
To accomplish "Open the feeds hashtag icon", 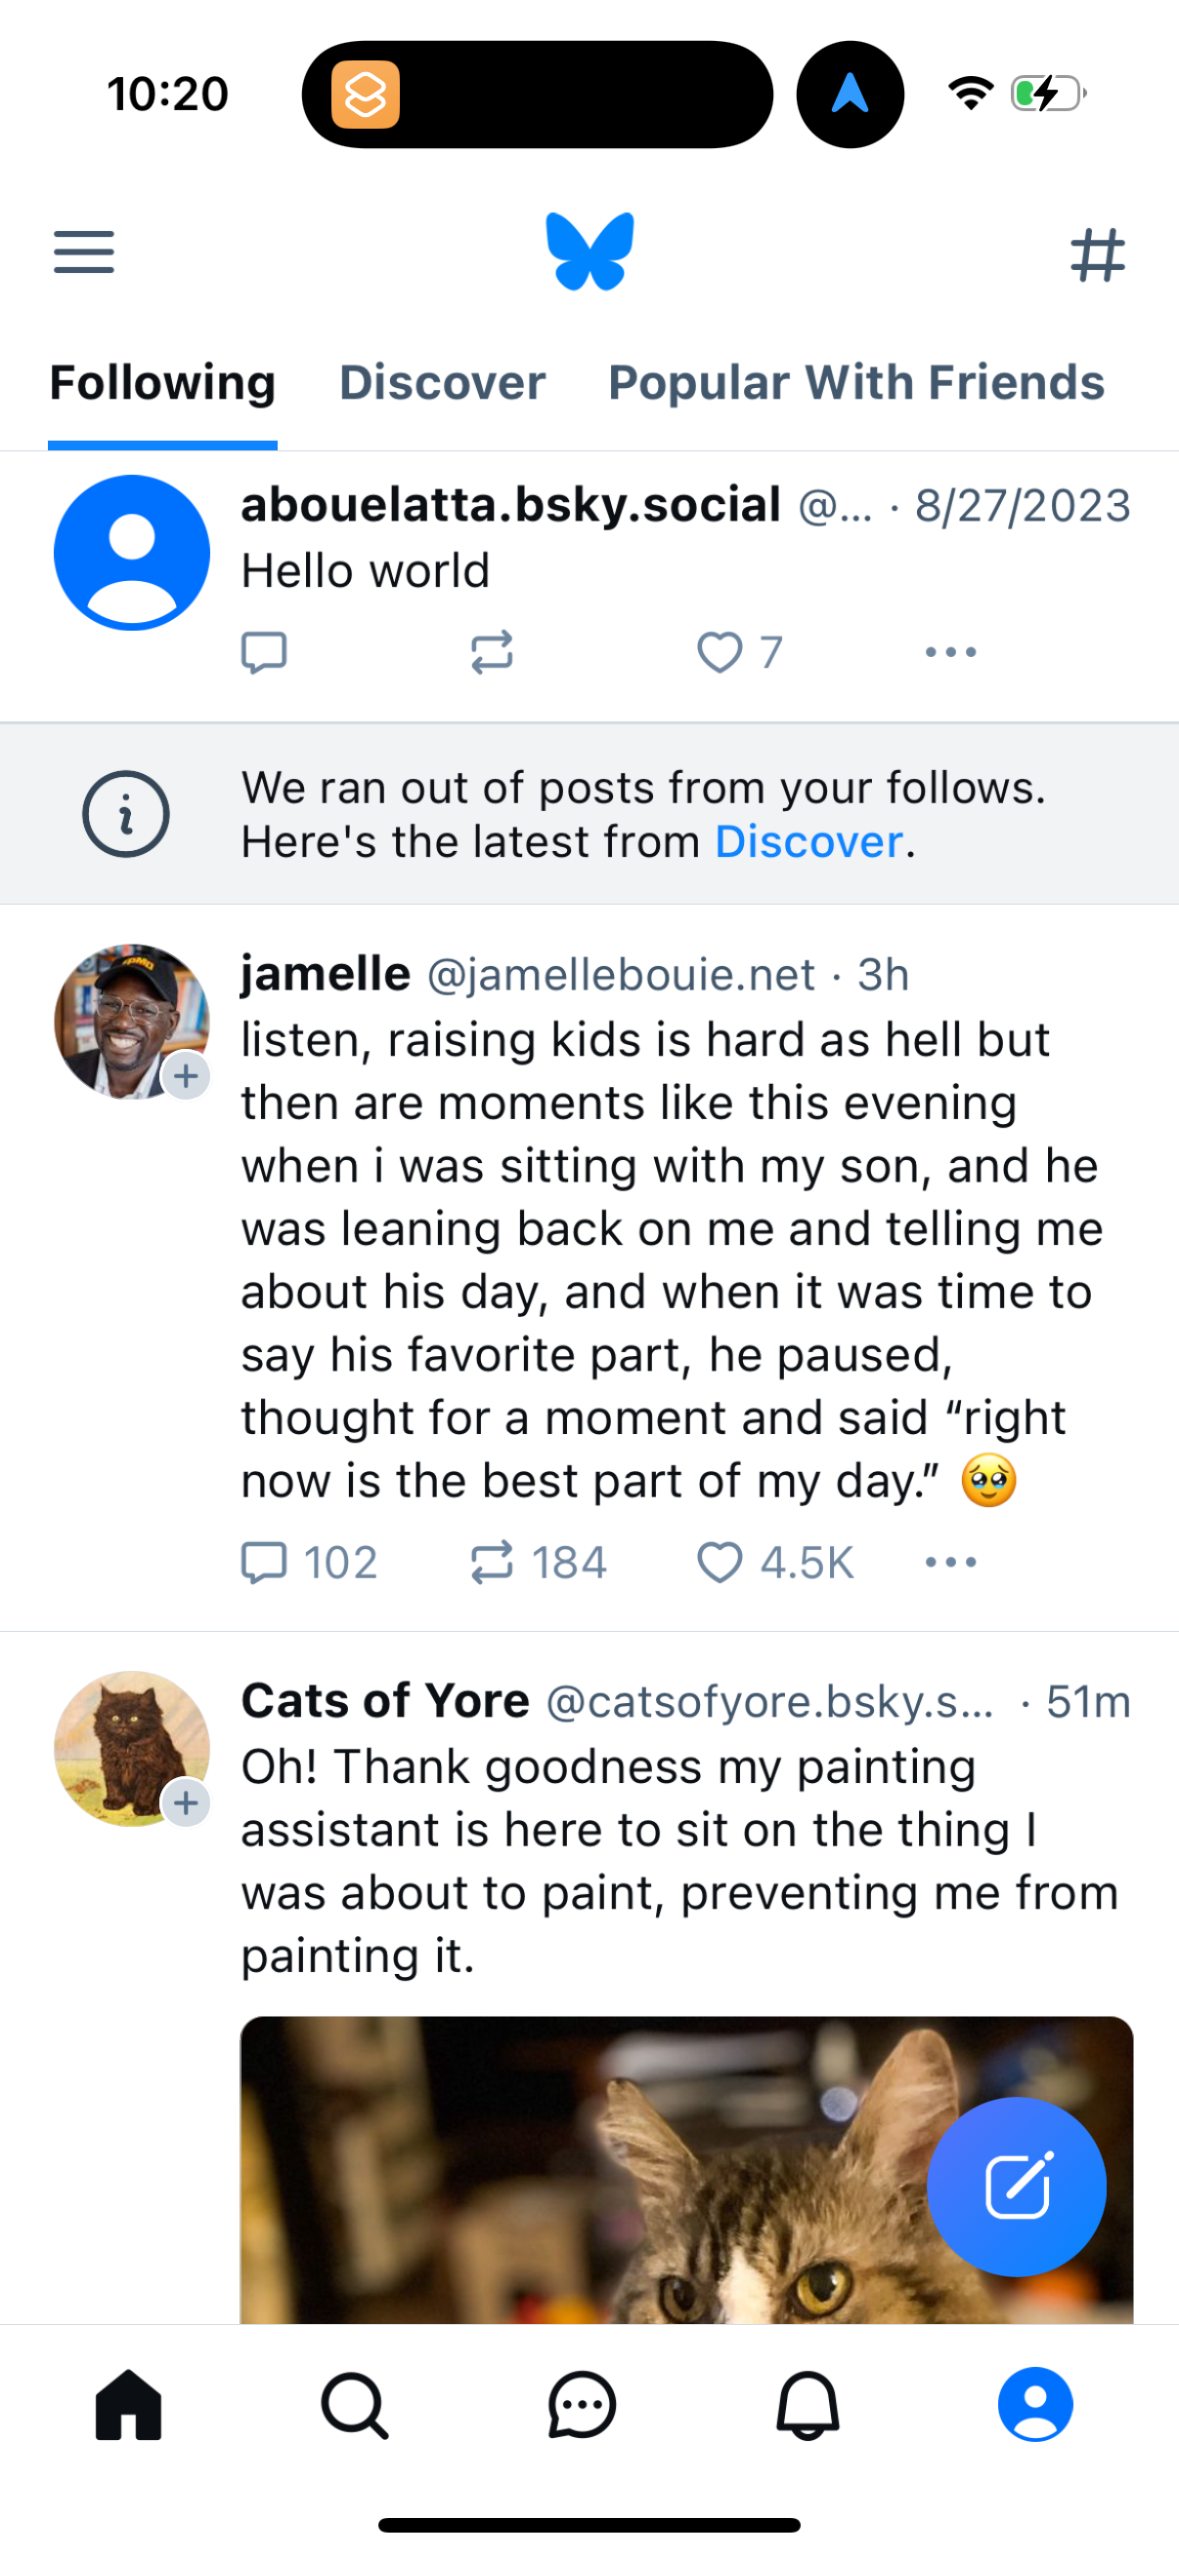I will click(x=1097, y=254).
